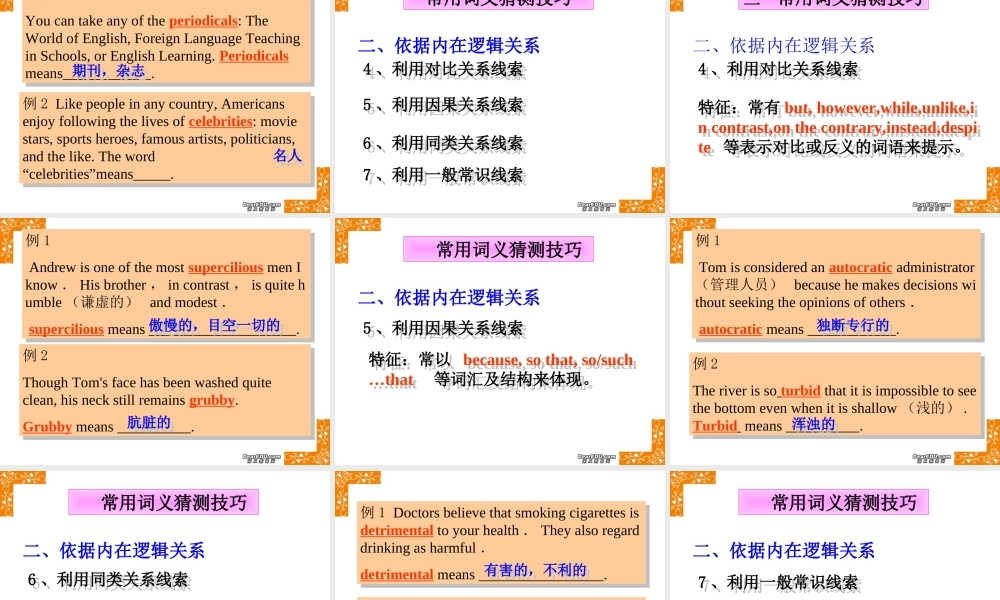Click underlined "turbid" in the river sentence
The image size is (1000, 600).
pyautogui.click(x=800, y=391)
